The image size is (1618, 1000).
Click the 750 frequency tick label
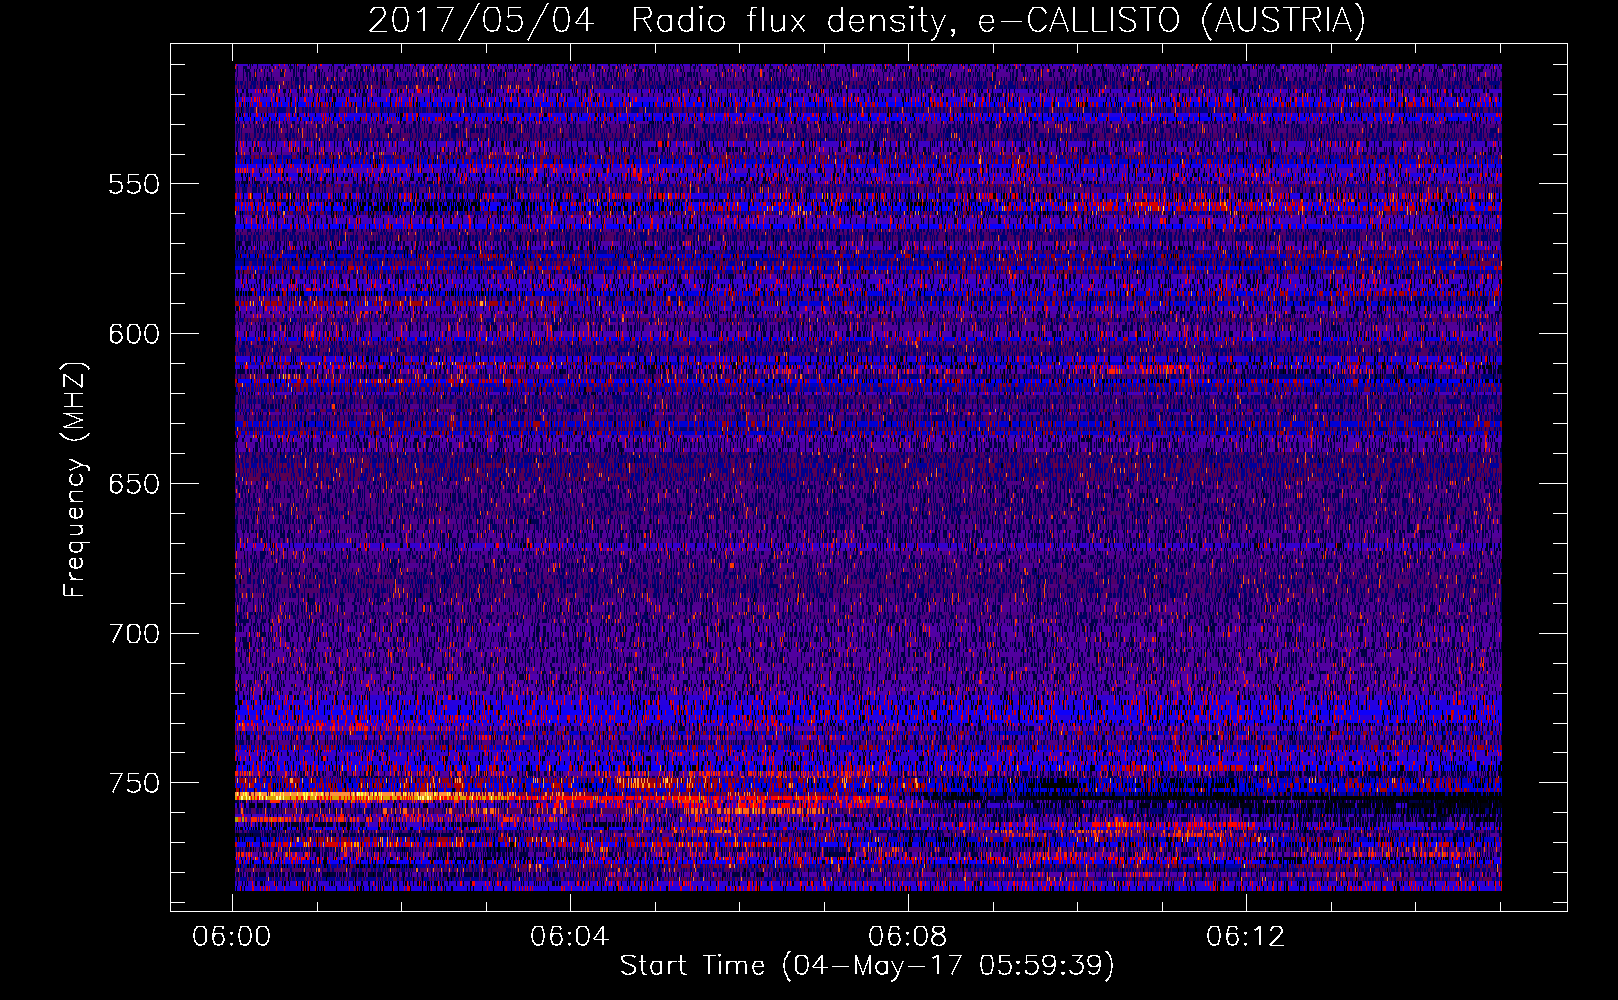134,783
